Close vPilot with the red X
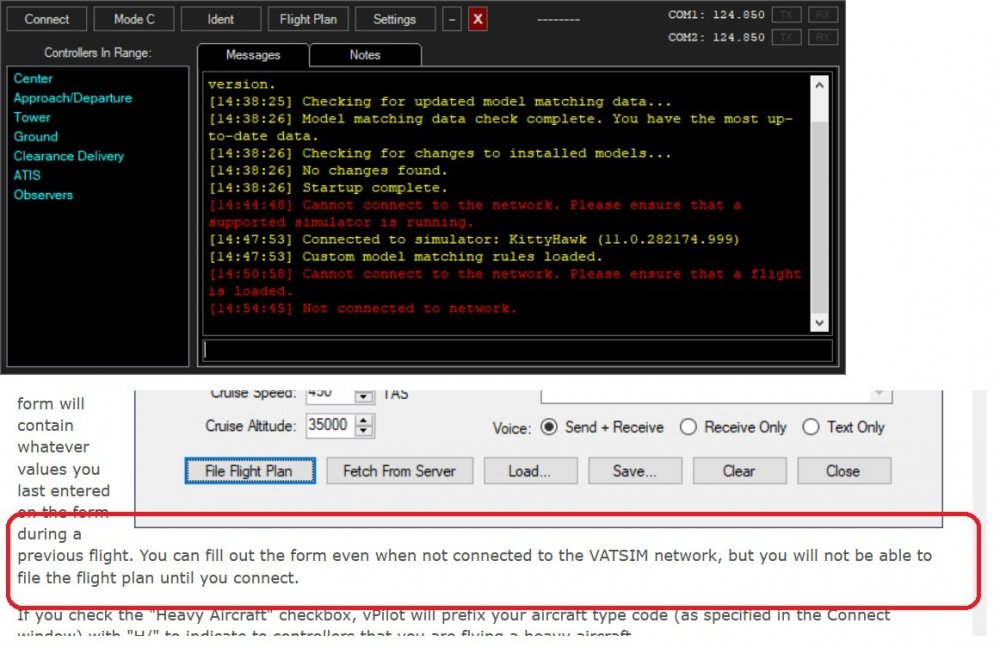The width and height of the screenshot is (1000, 648). [478, 19]
